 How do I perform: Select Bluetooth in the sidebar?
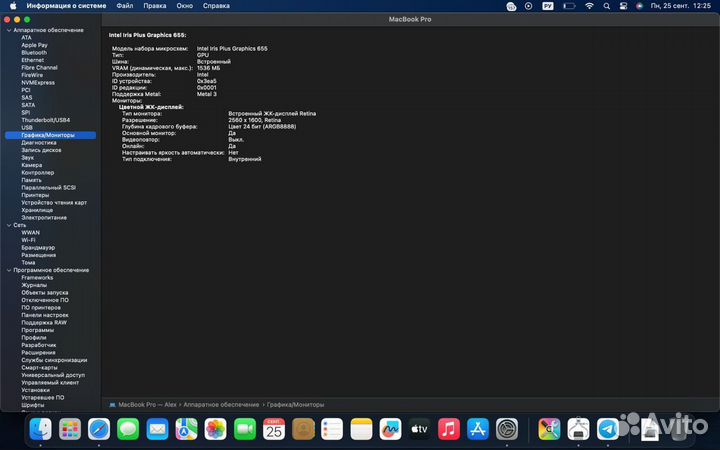click(x=34, y=53)
